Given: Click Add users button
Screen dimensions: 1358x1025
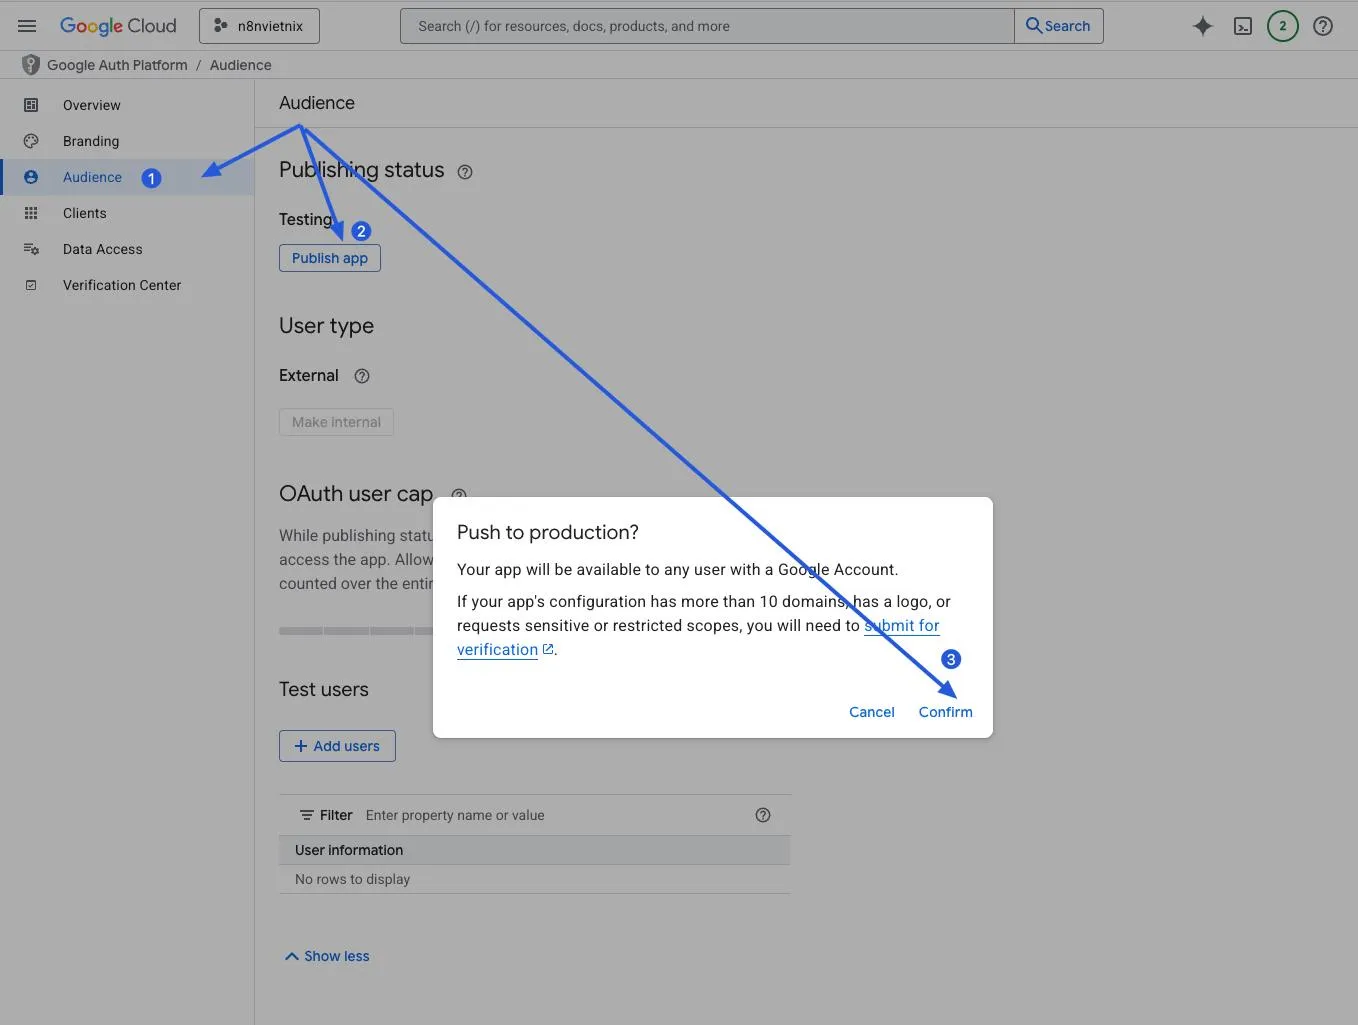Looking at the screenshot, I should [337, 746].
